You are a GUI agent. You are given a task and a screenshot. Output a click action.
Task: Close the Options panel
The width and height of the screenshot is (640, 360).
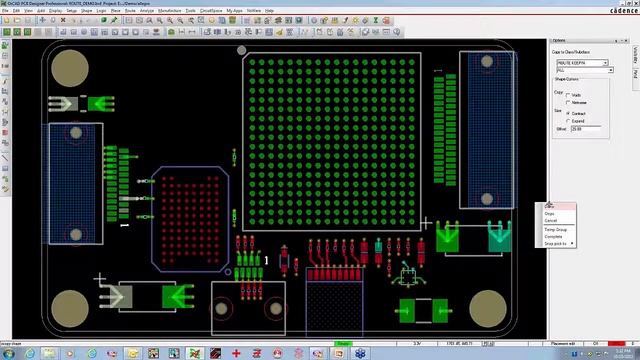[626, 40]
